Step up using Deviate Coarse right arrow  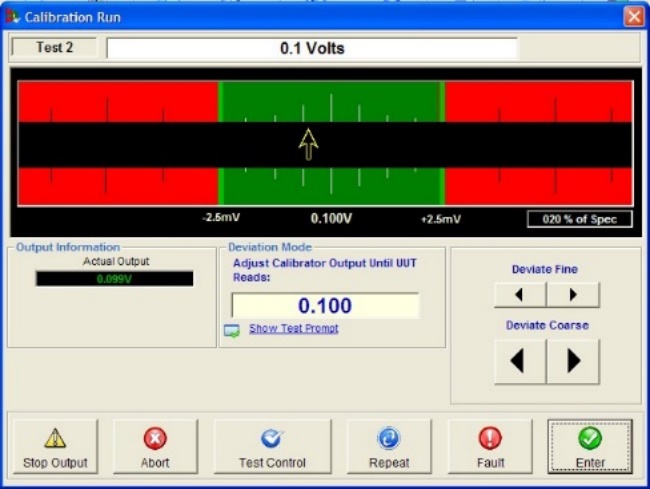573,361
